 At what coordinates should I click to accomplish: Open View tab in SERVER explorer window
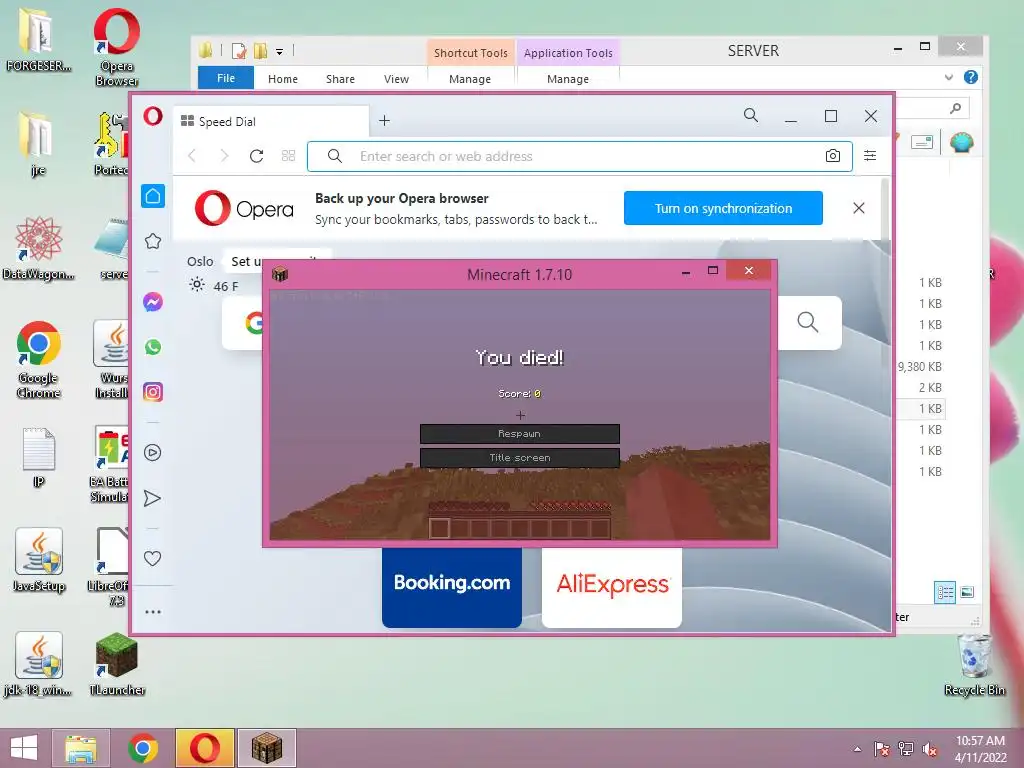pos(396,79)
